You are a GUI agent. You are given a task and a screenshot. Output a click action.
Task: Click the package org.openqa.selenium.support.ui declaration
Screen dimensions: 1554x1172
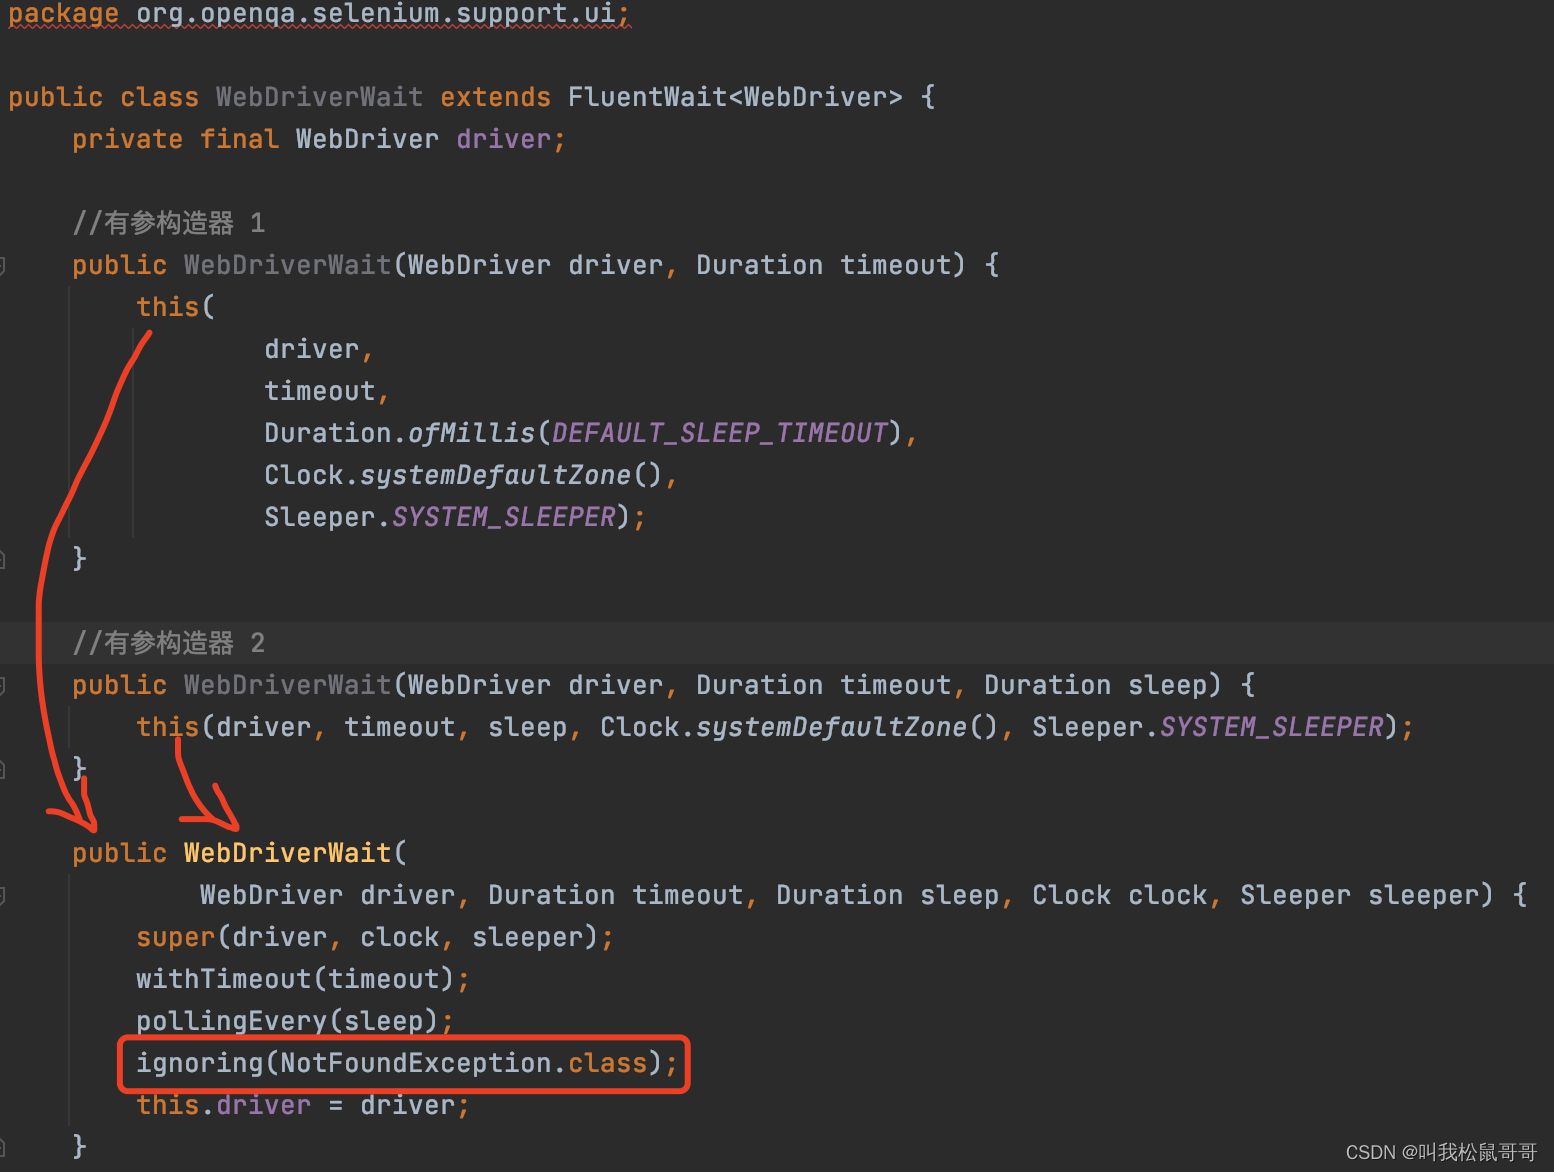click(319, 14)
